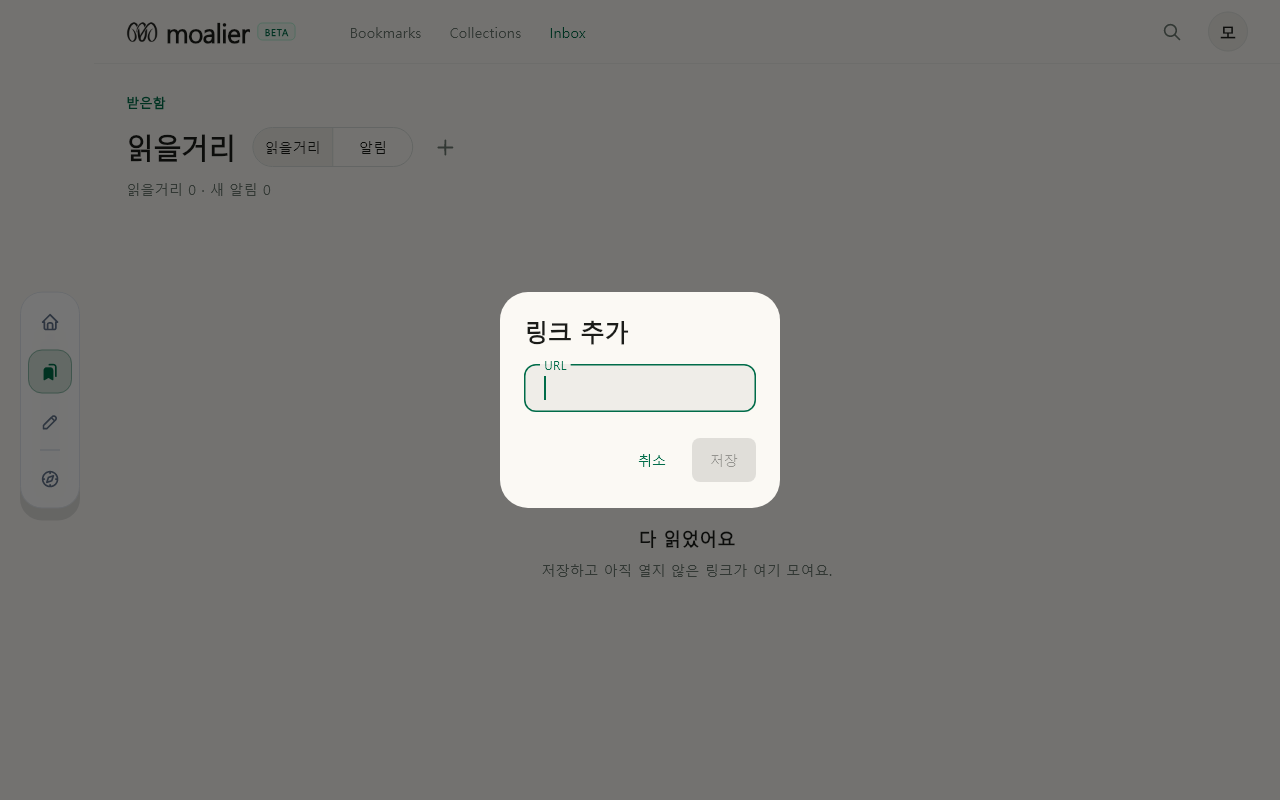
Task: Go to home via sidebar icon
Action: pos(50,322)
